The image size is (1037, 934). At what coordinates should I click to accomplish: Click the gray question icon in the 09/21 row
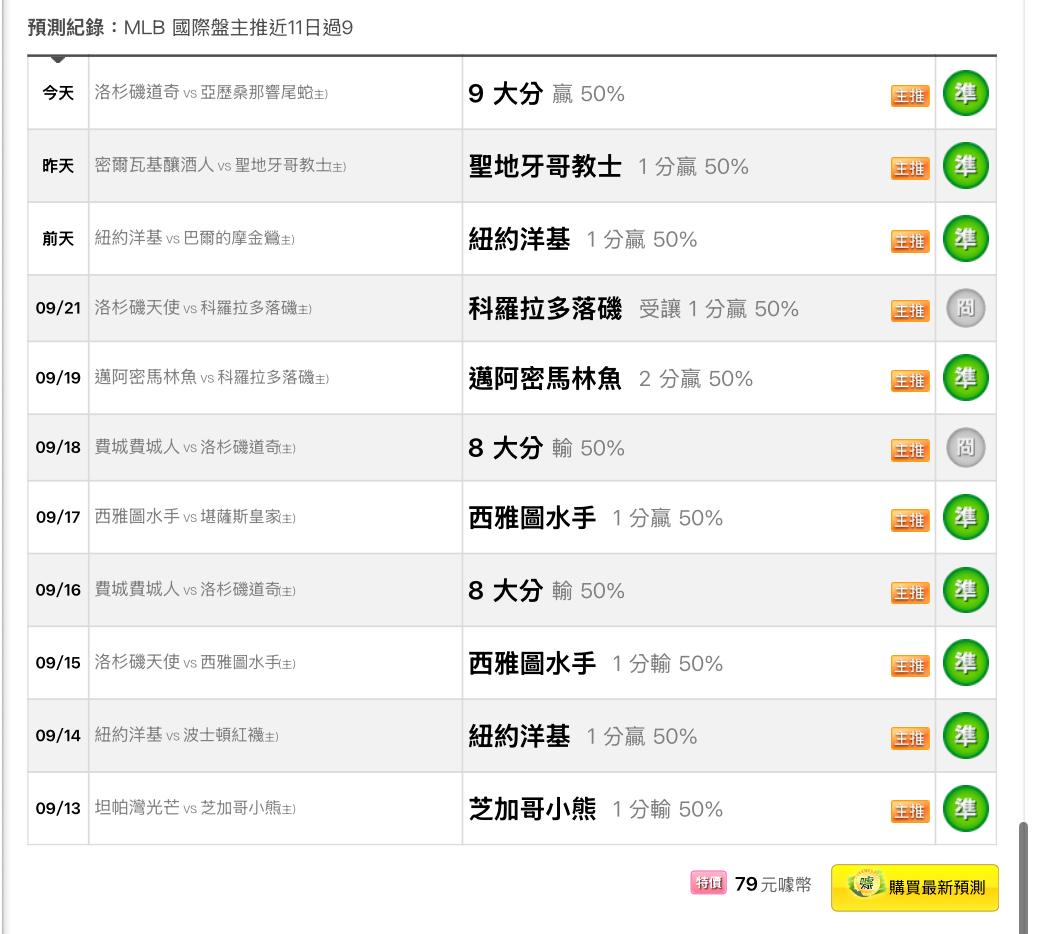(966, 308)
